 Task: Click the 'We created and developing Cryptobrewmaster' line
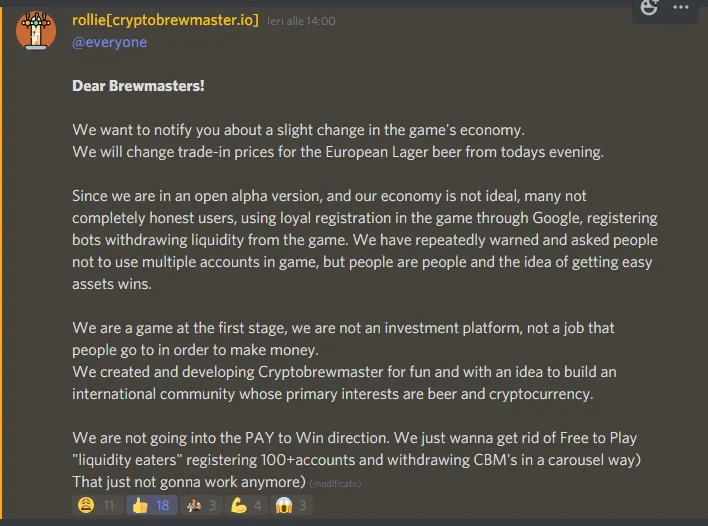tap(344, 372)
